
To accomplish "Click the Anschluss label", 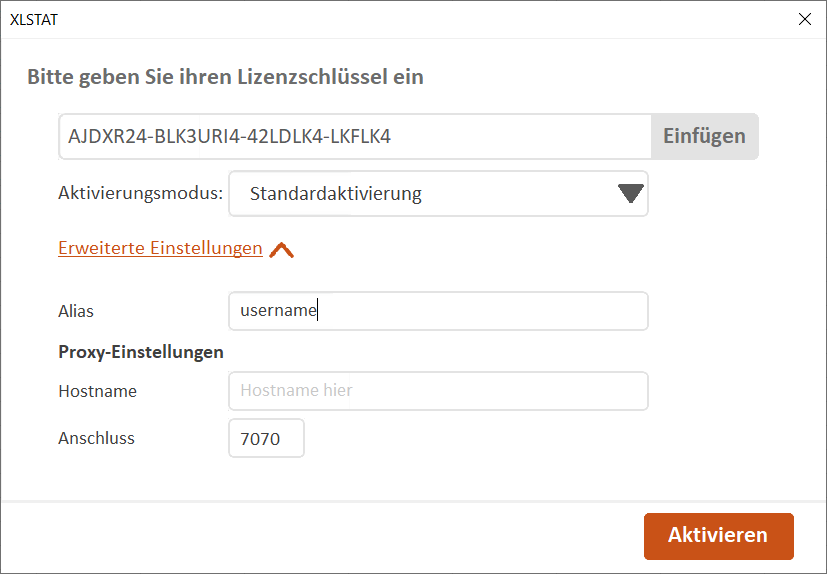I will (96, 438).
